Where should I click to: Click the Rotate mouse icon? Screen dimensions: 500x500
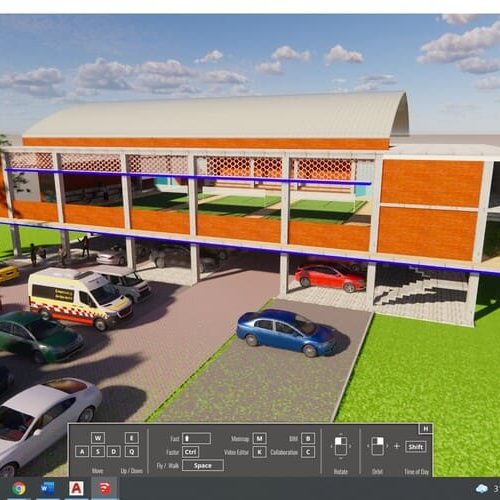click(341, 446)
